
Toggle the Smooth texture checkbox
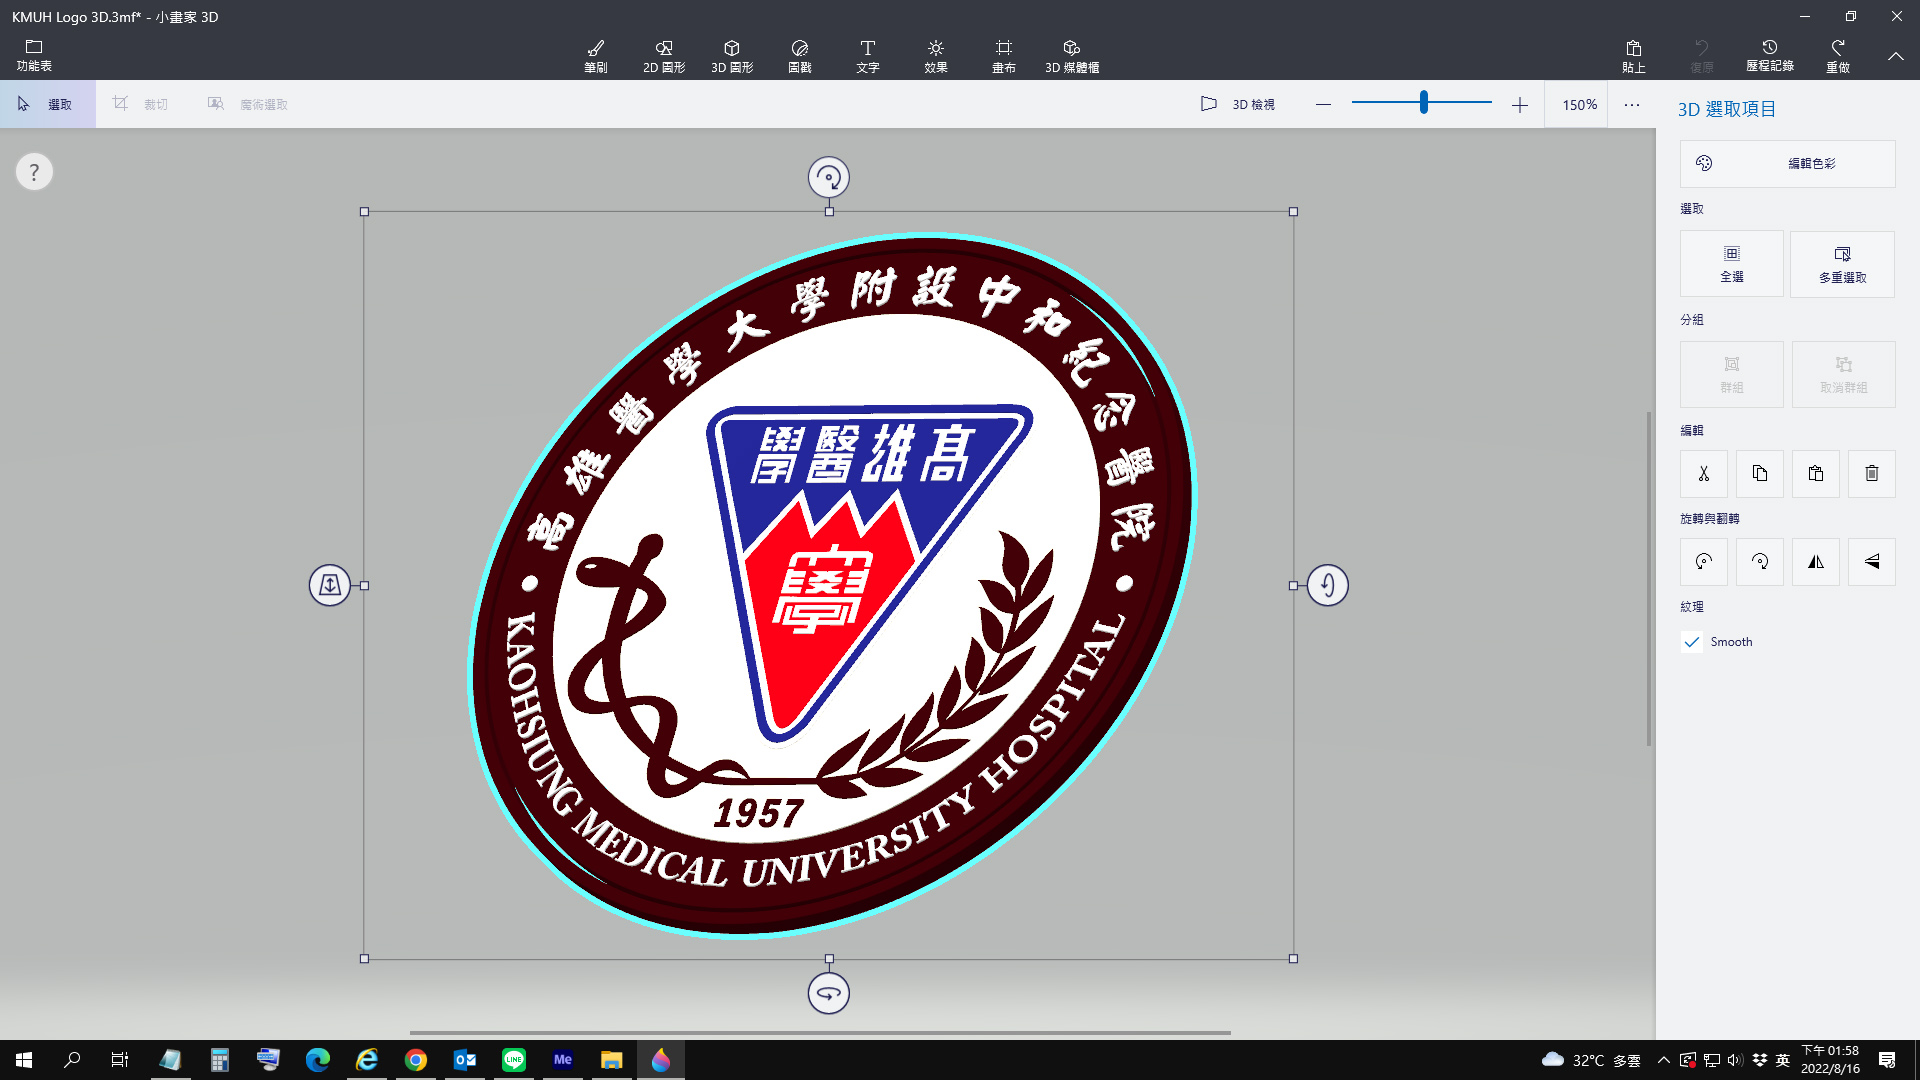pos(1692,642)
